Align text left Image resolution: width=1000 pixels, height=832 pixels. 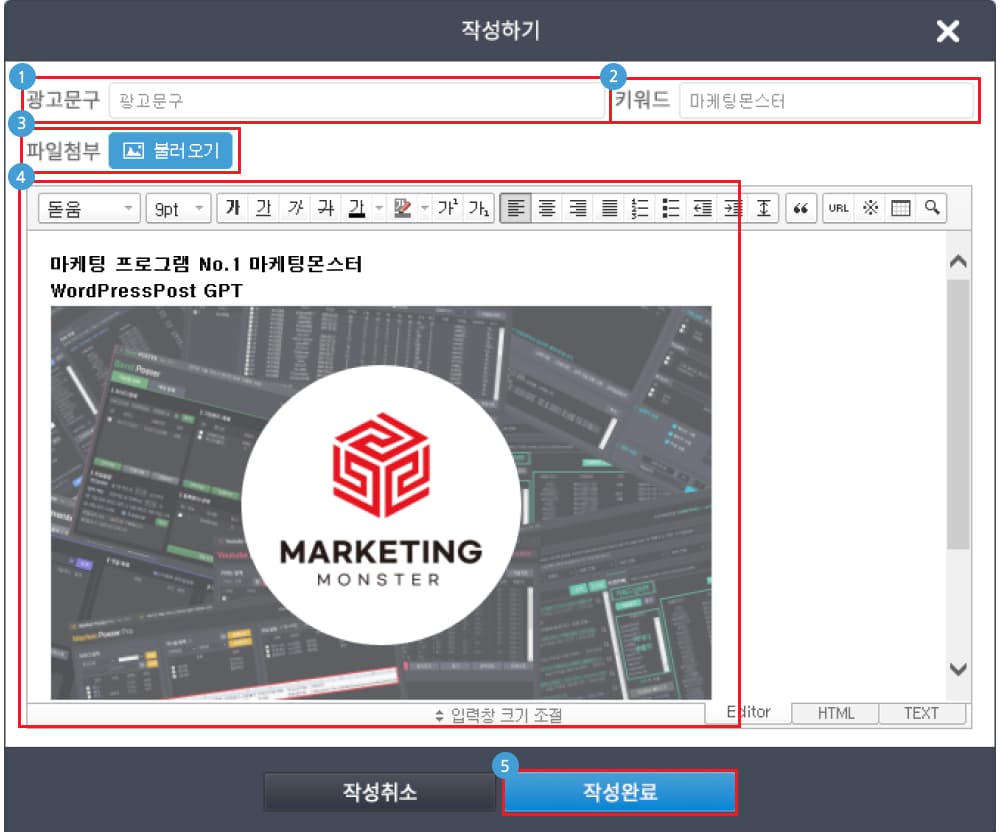click(x=515, y=208)
